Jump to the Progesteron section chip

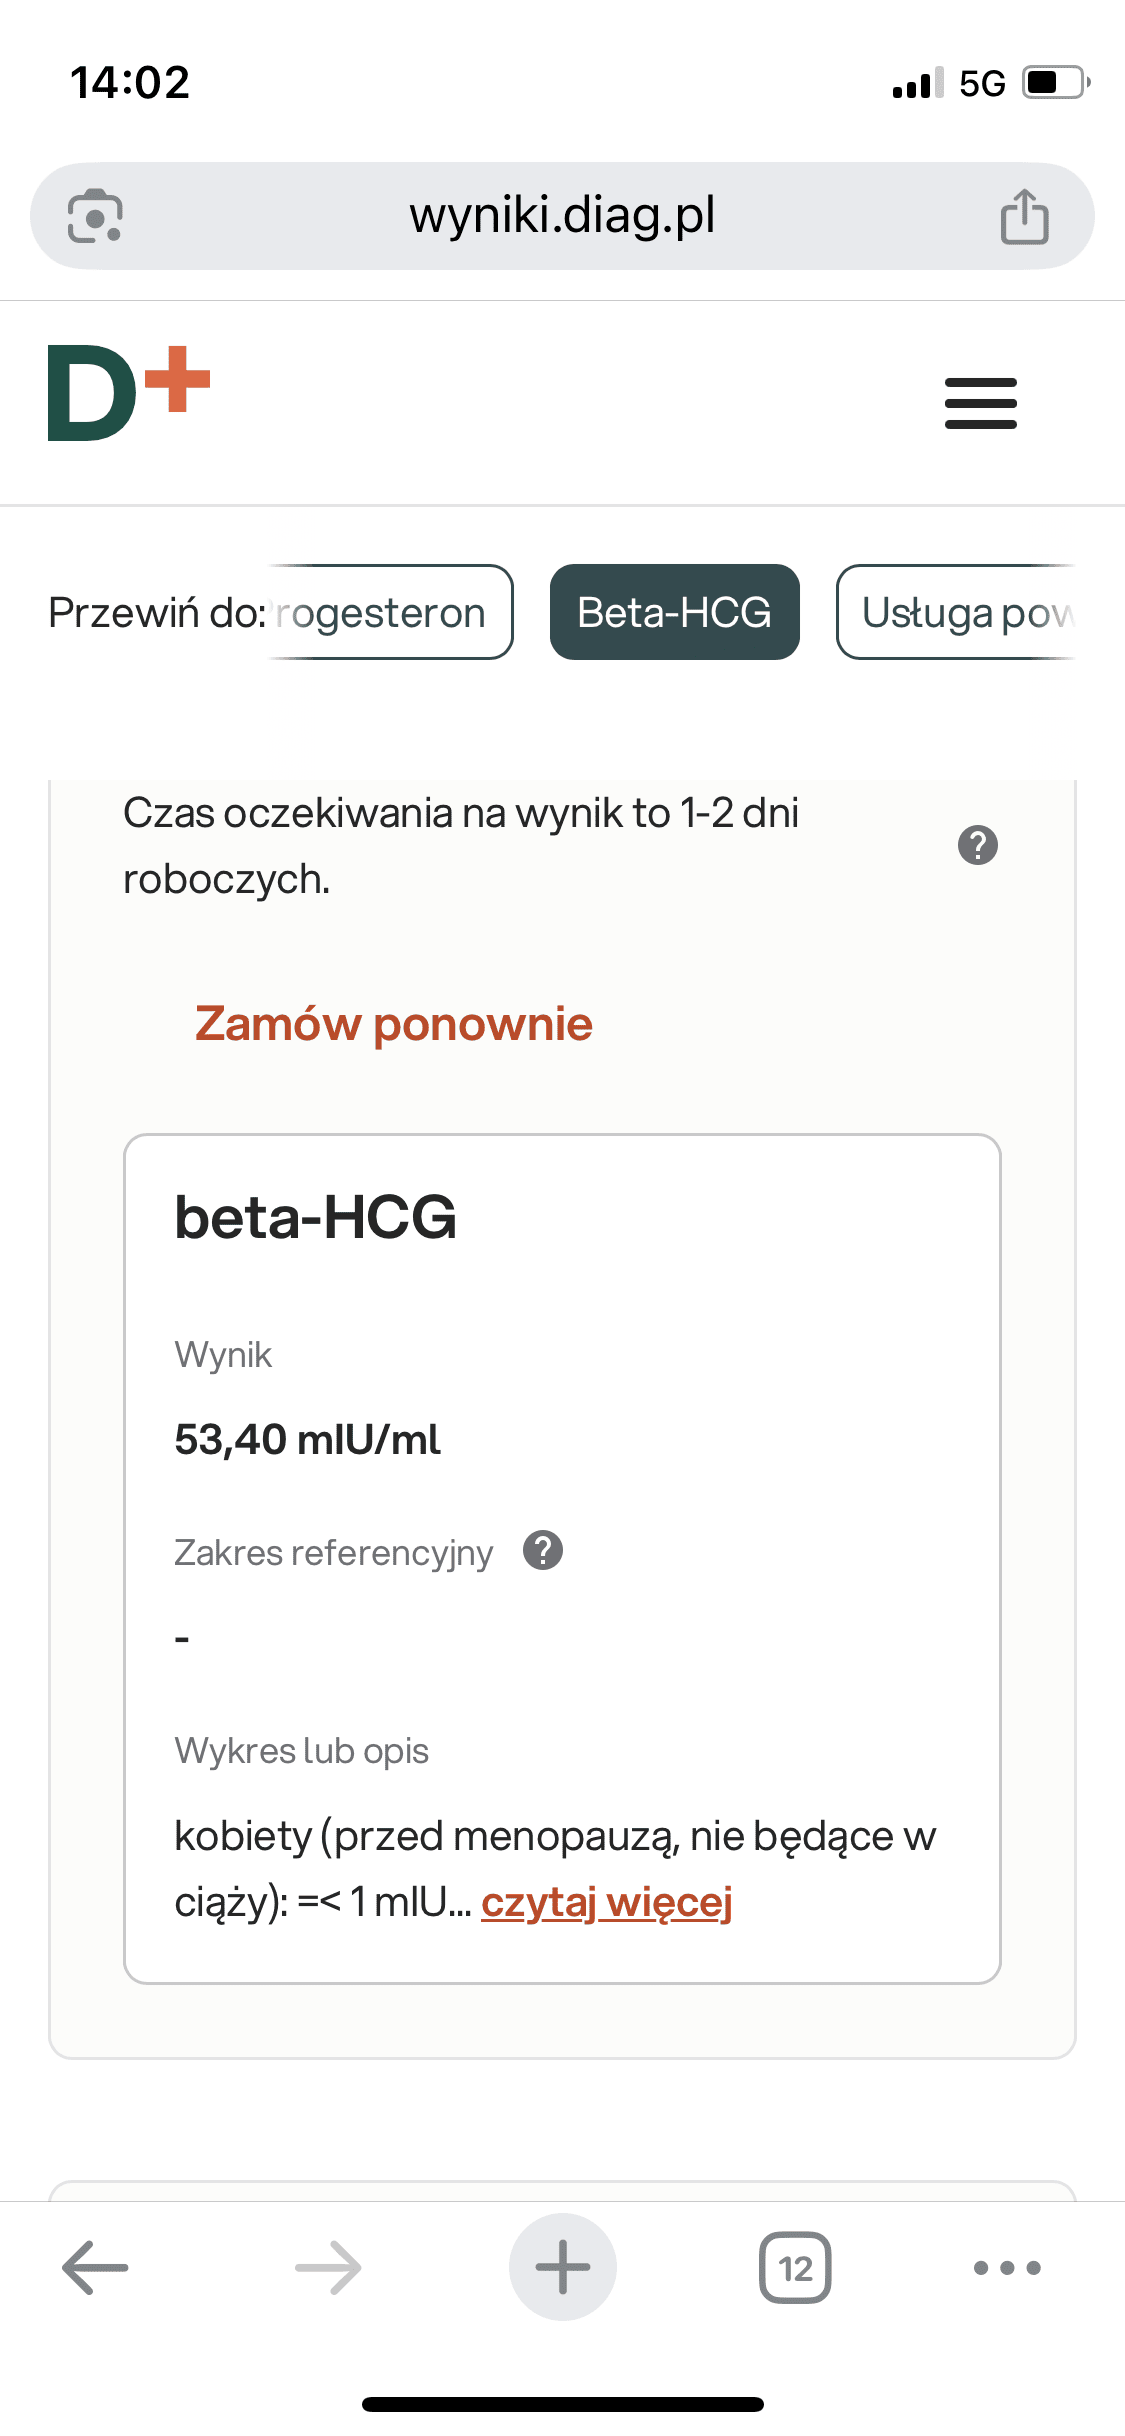(390, 612)
